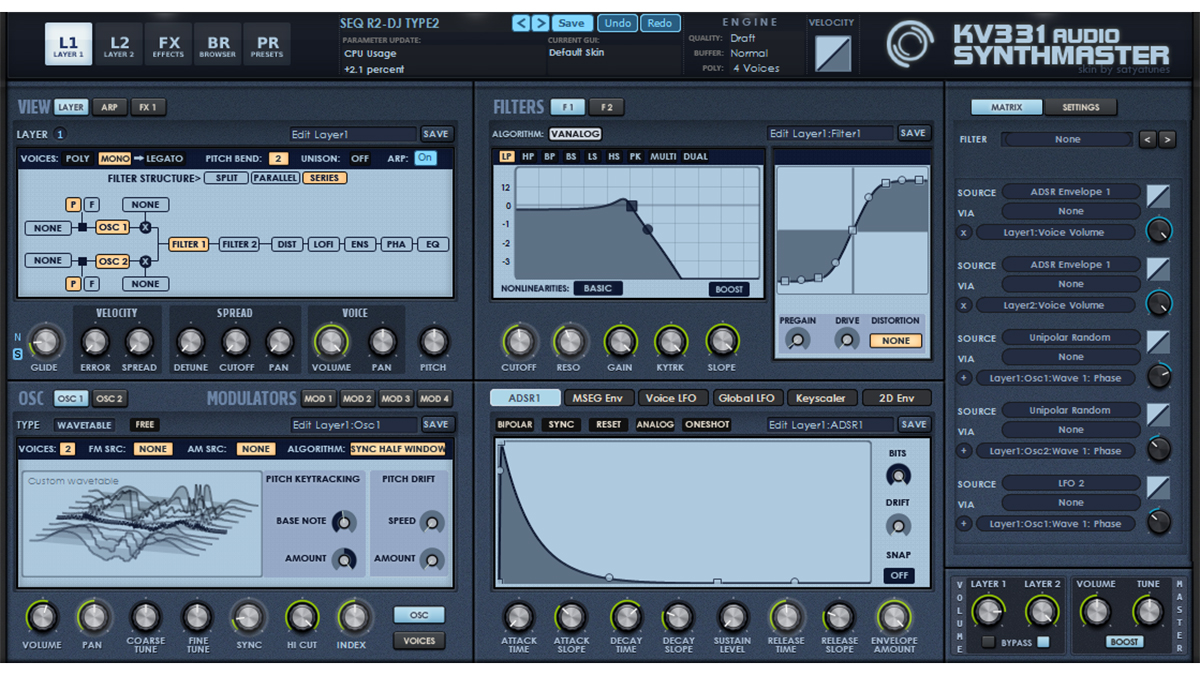
Task: Toggle the ARP On switch
Action: pos(426,158)
